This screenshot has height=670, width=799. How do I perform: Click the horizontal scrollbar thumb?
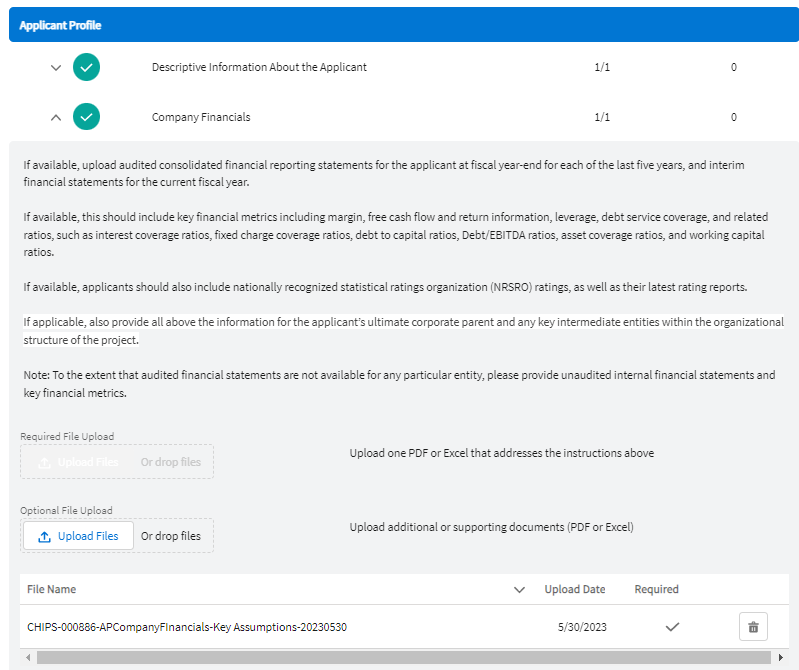(x=400, y=657)
